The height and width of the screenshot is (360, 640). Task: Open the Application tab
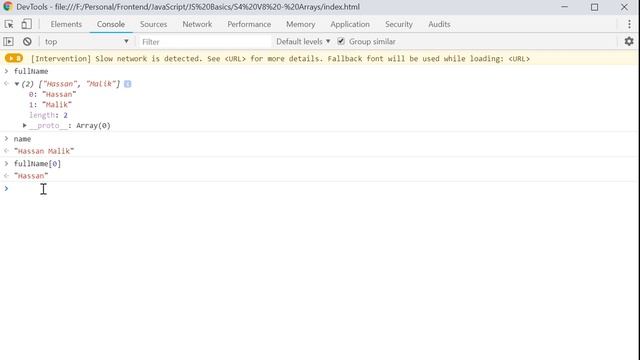coord(350,24)
